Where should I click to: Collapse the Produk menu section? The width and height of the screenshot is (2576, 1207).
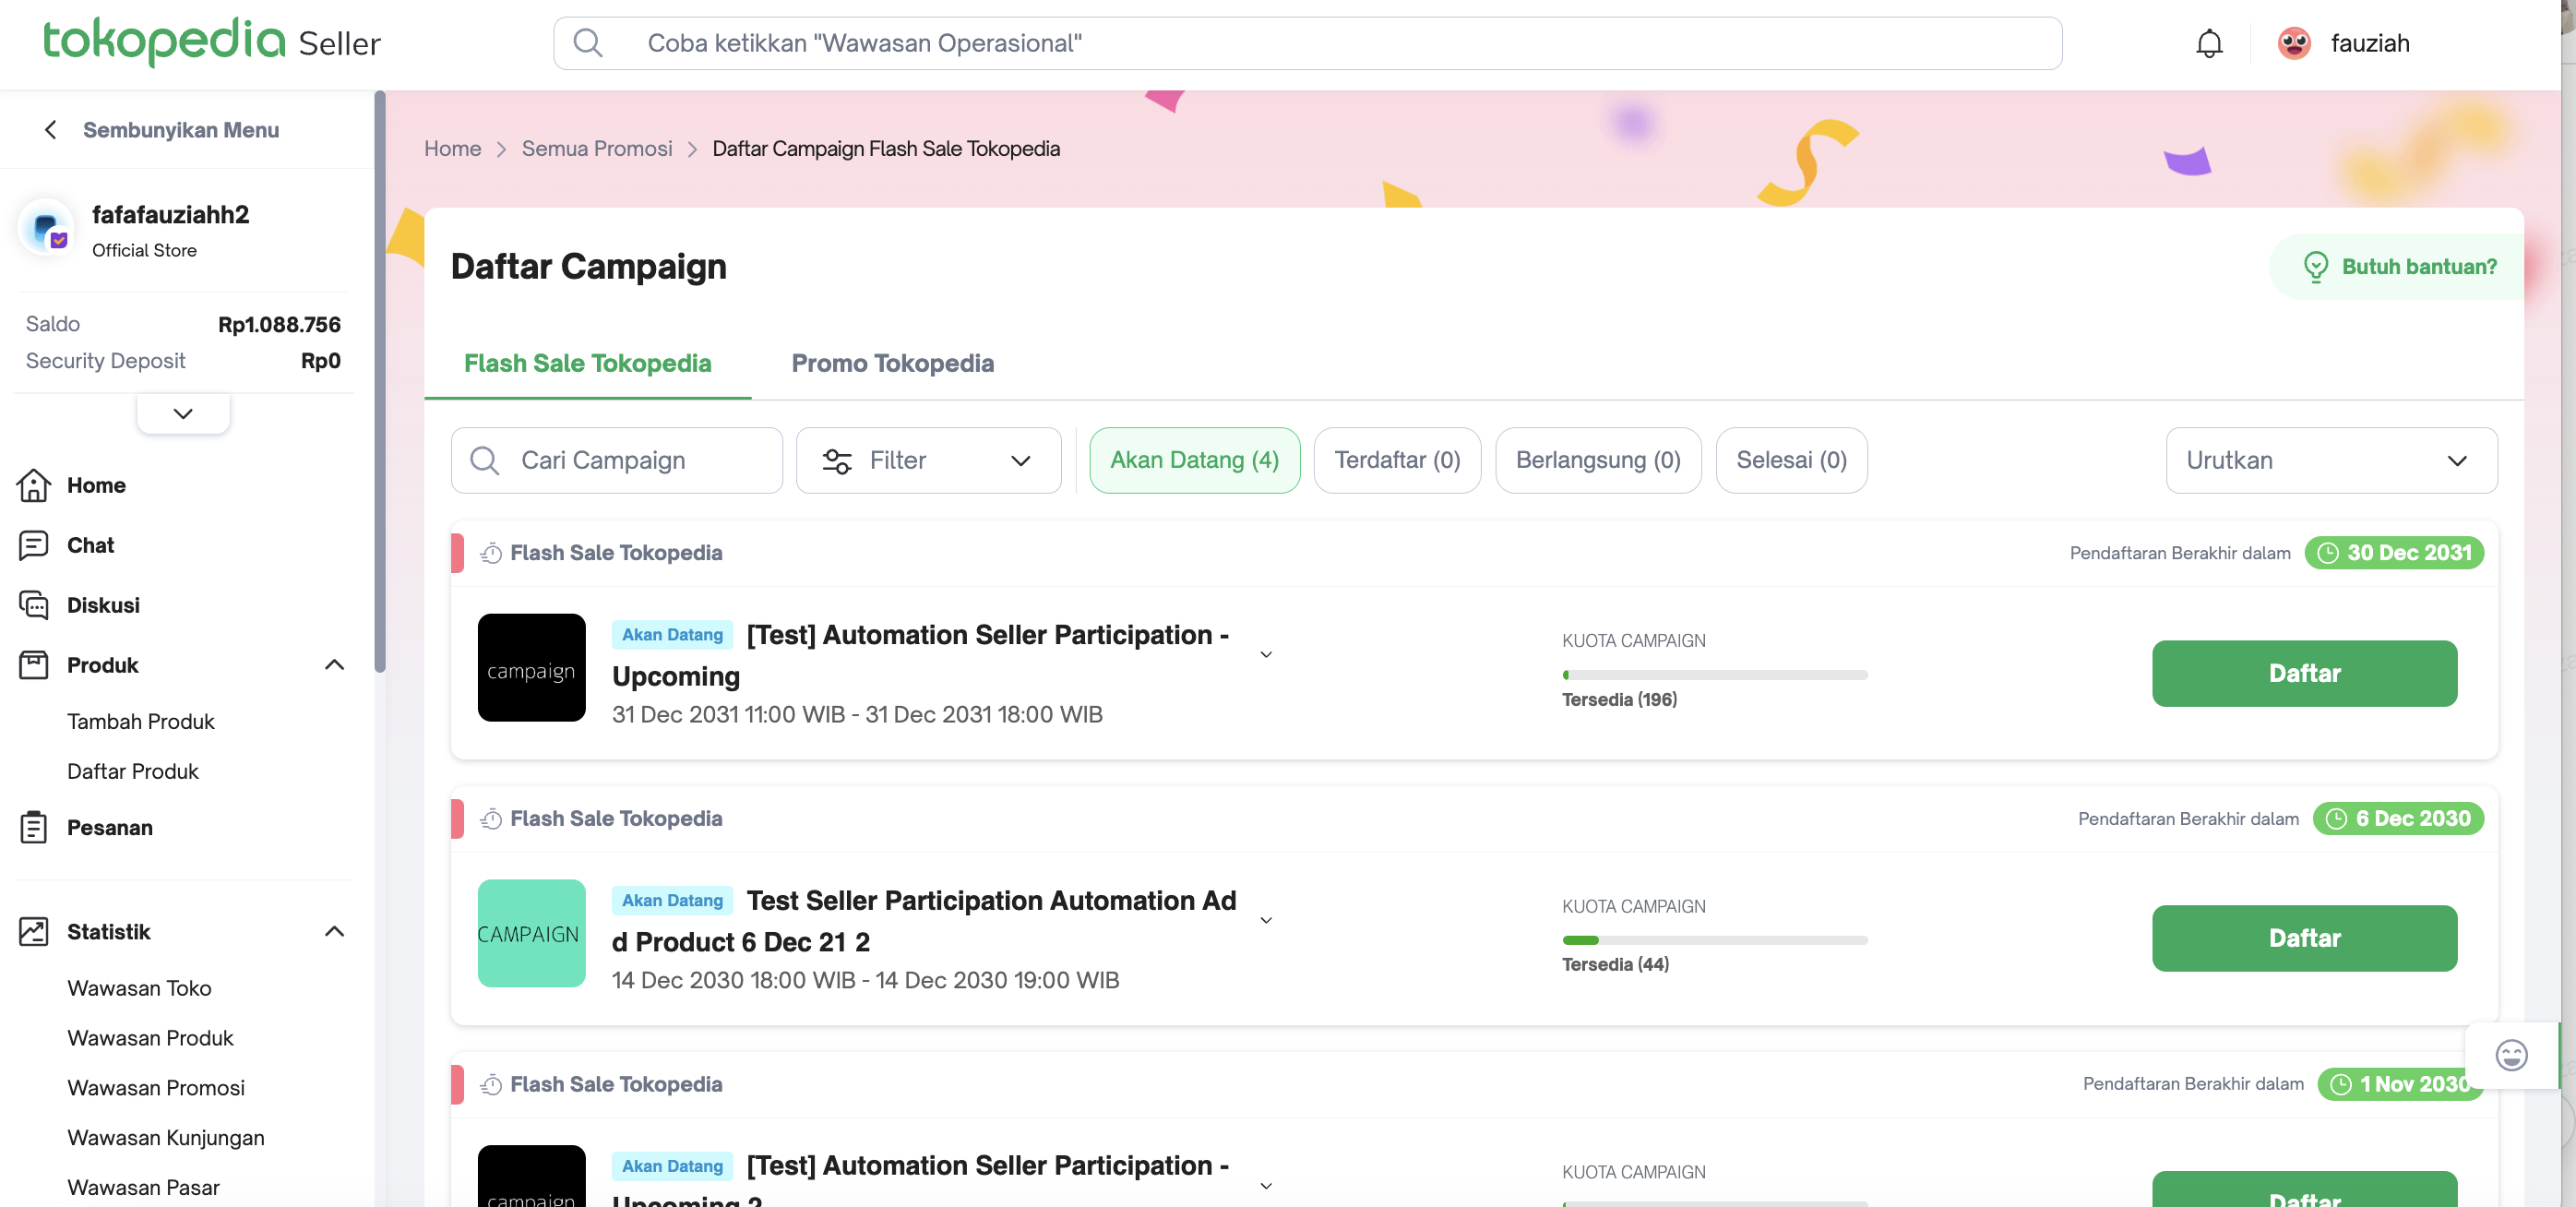334,665
